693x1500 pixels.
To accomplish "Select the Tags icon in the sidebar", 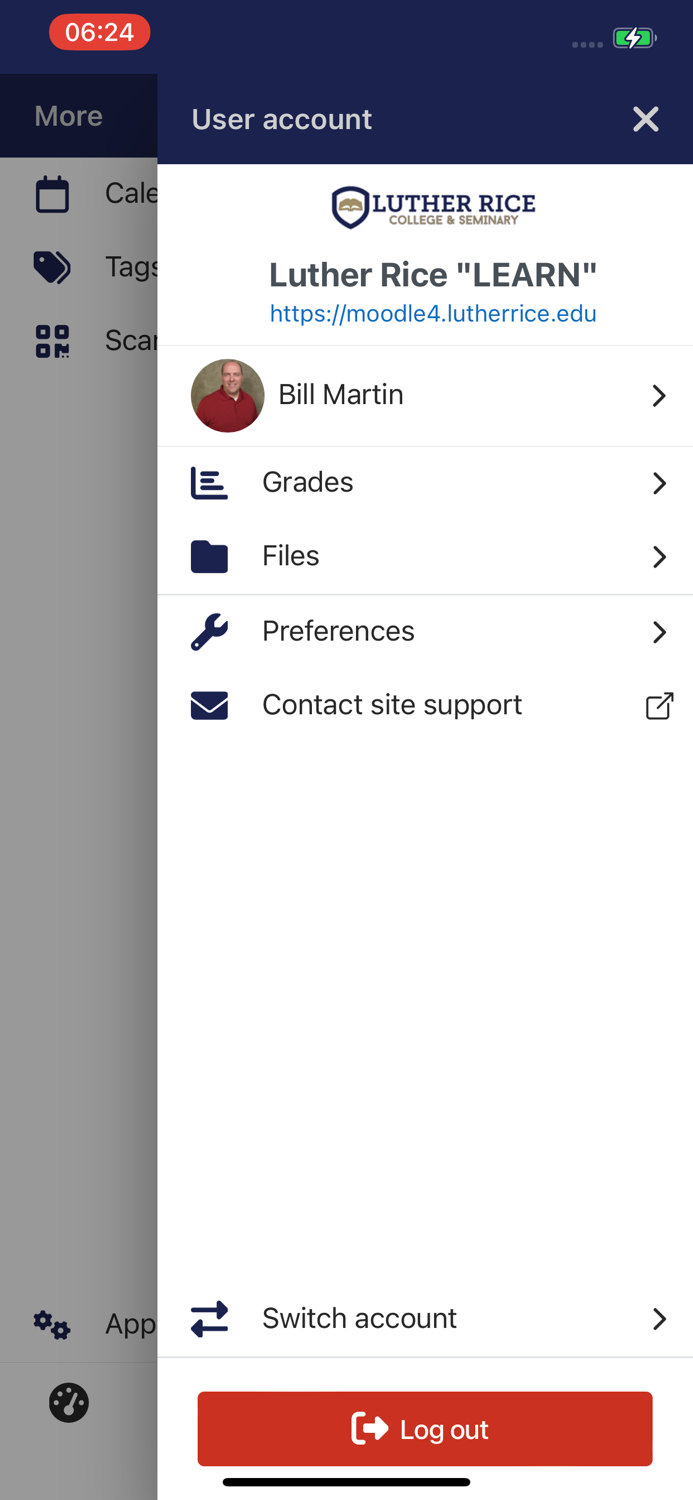I will (x=51, y=267).
